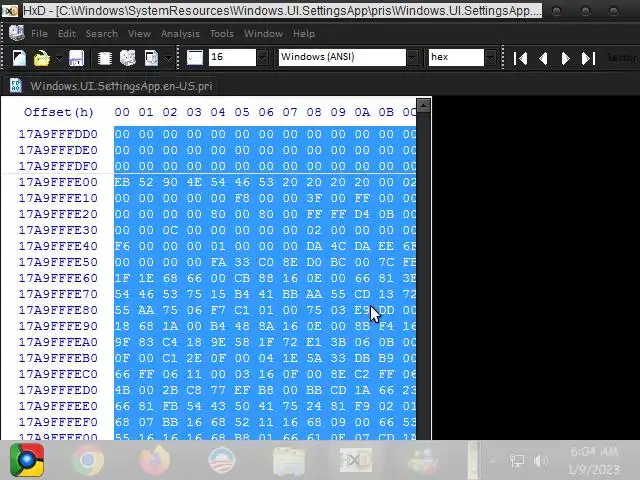This screenshot has width=640, height=480.
Task: Click the HxD title bar app icon
Action: point(10,11)
